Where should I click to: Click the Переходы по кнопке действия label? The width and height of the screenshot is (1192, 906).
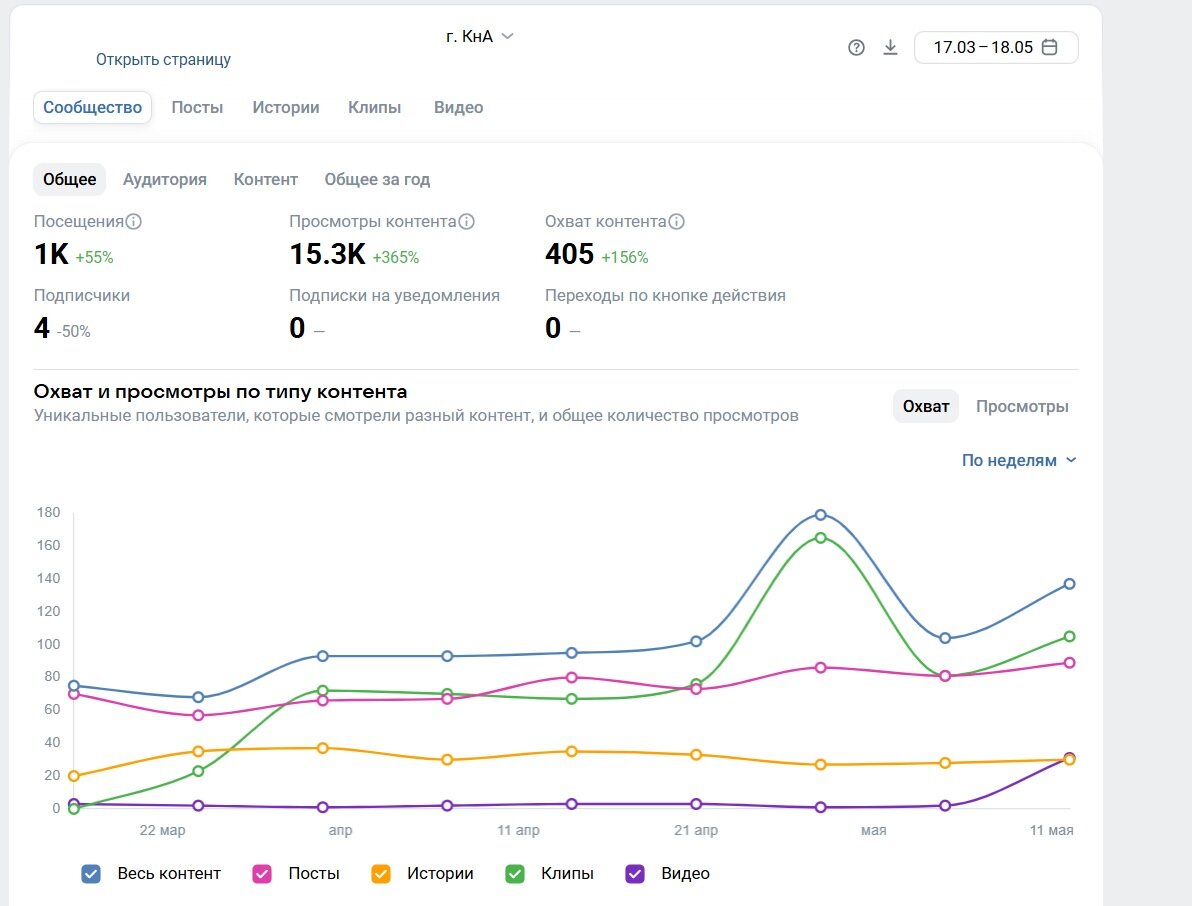point(665,296)
